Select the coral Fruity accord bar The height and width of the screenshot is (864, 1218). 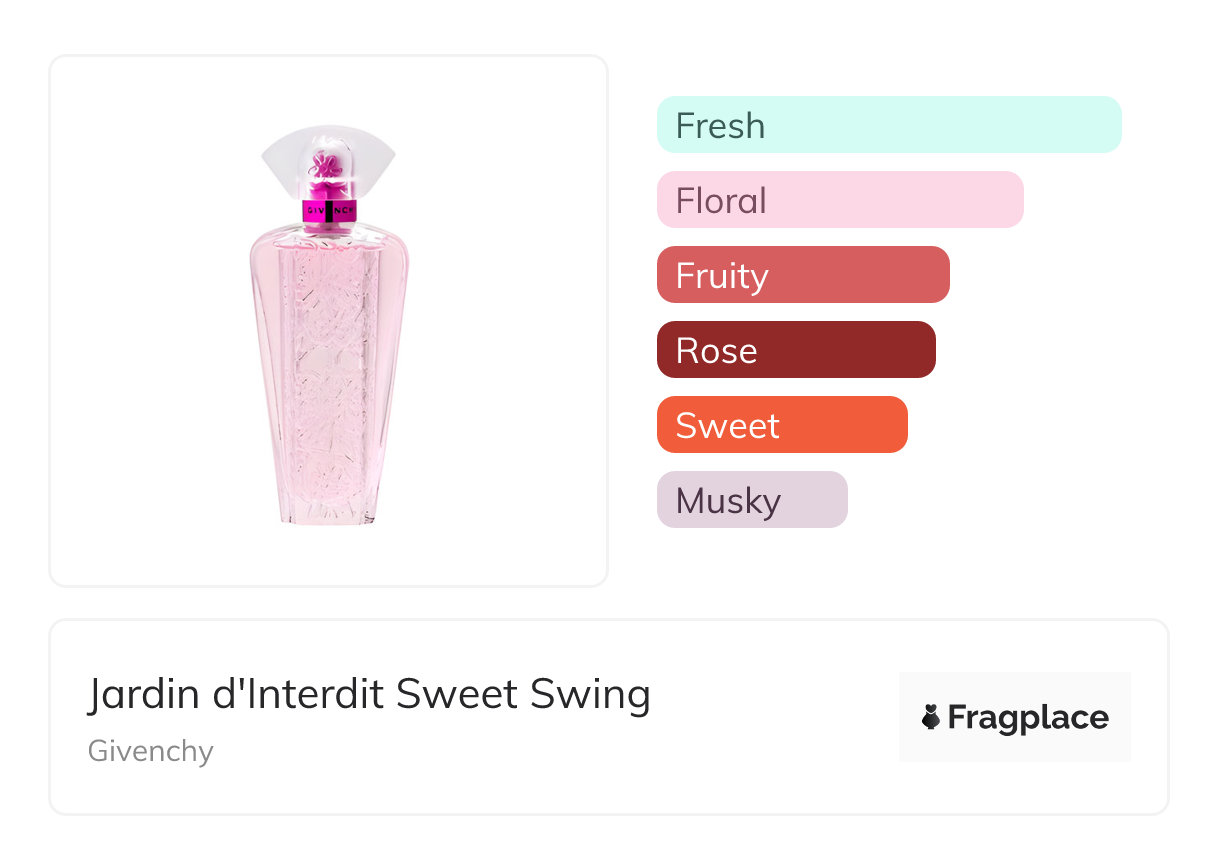[803, 275]
